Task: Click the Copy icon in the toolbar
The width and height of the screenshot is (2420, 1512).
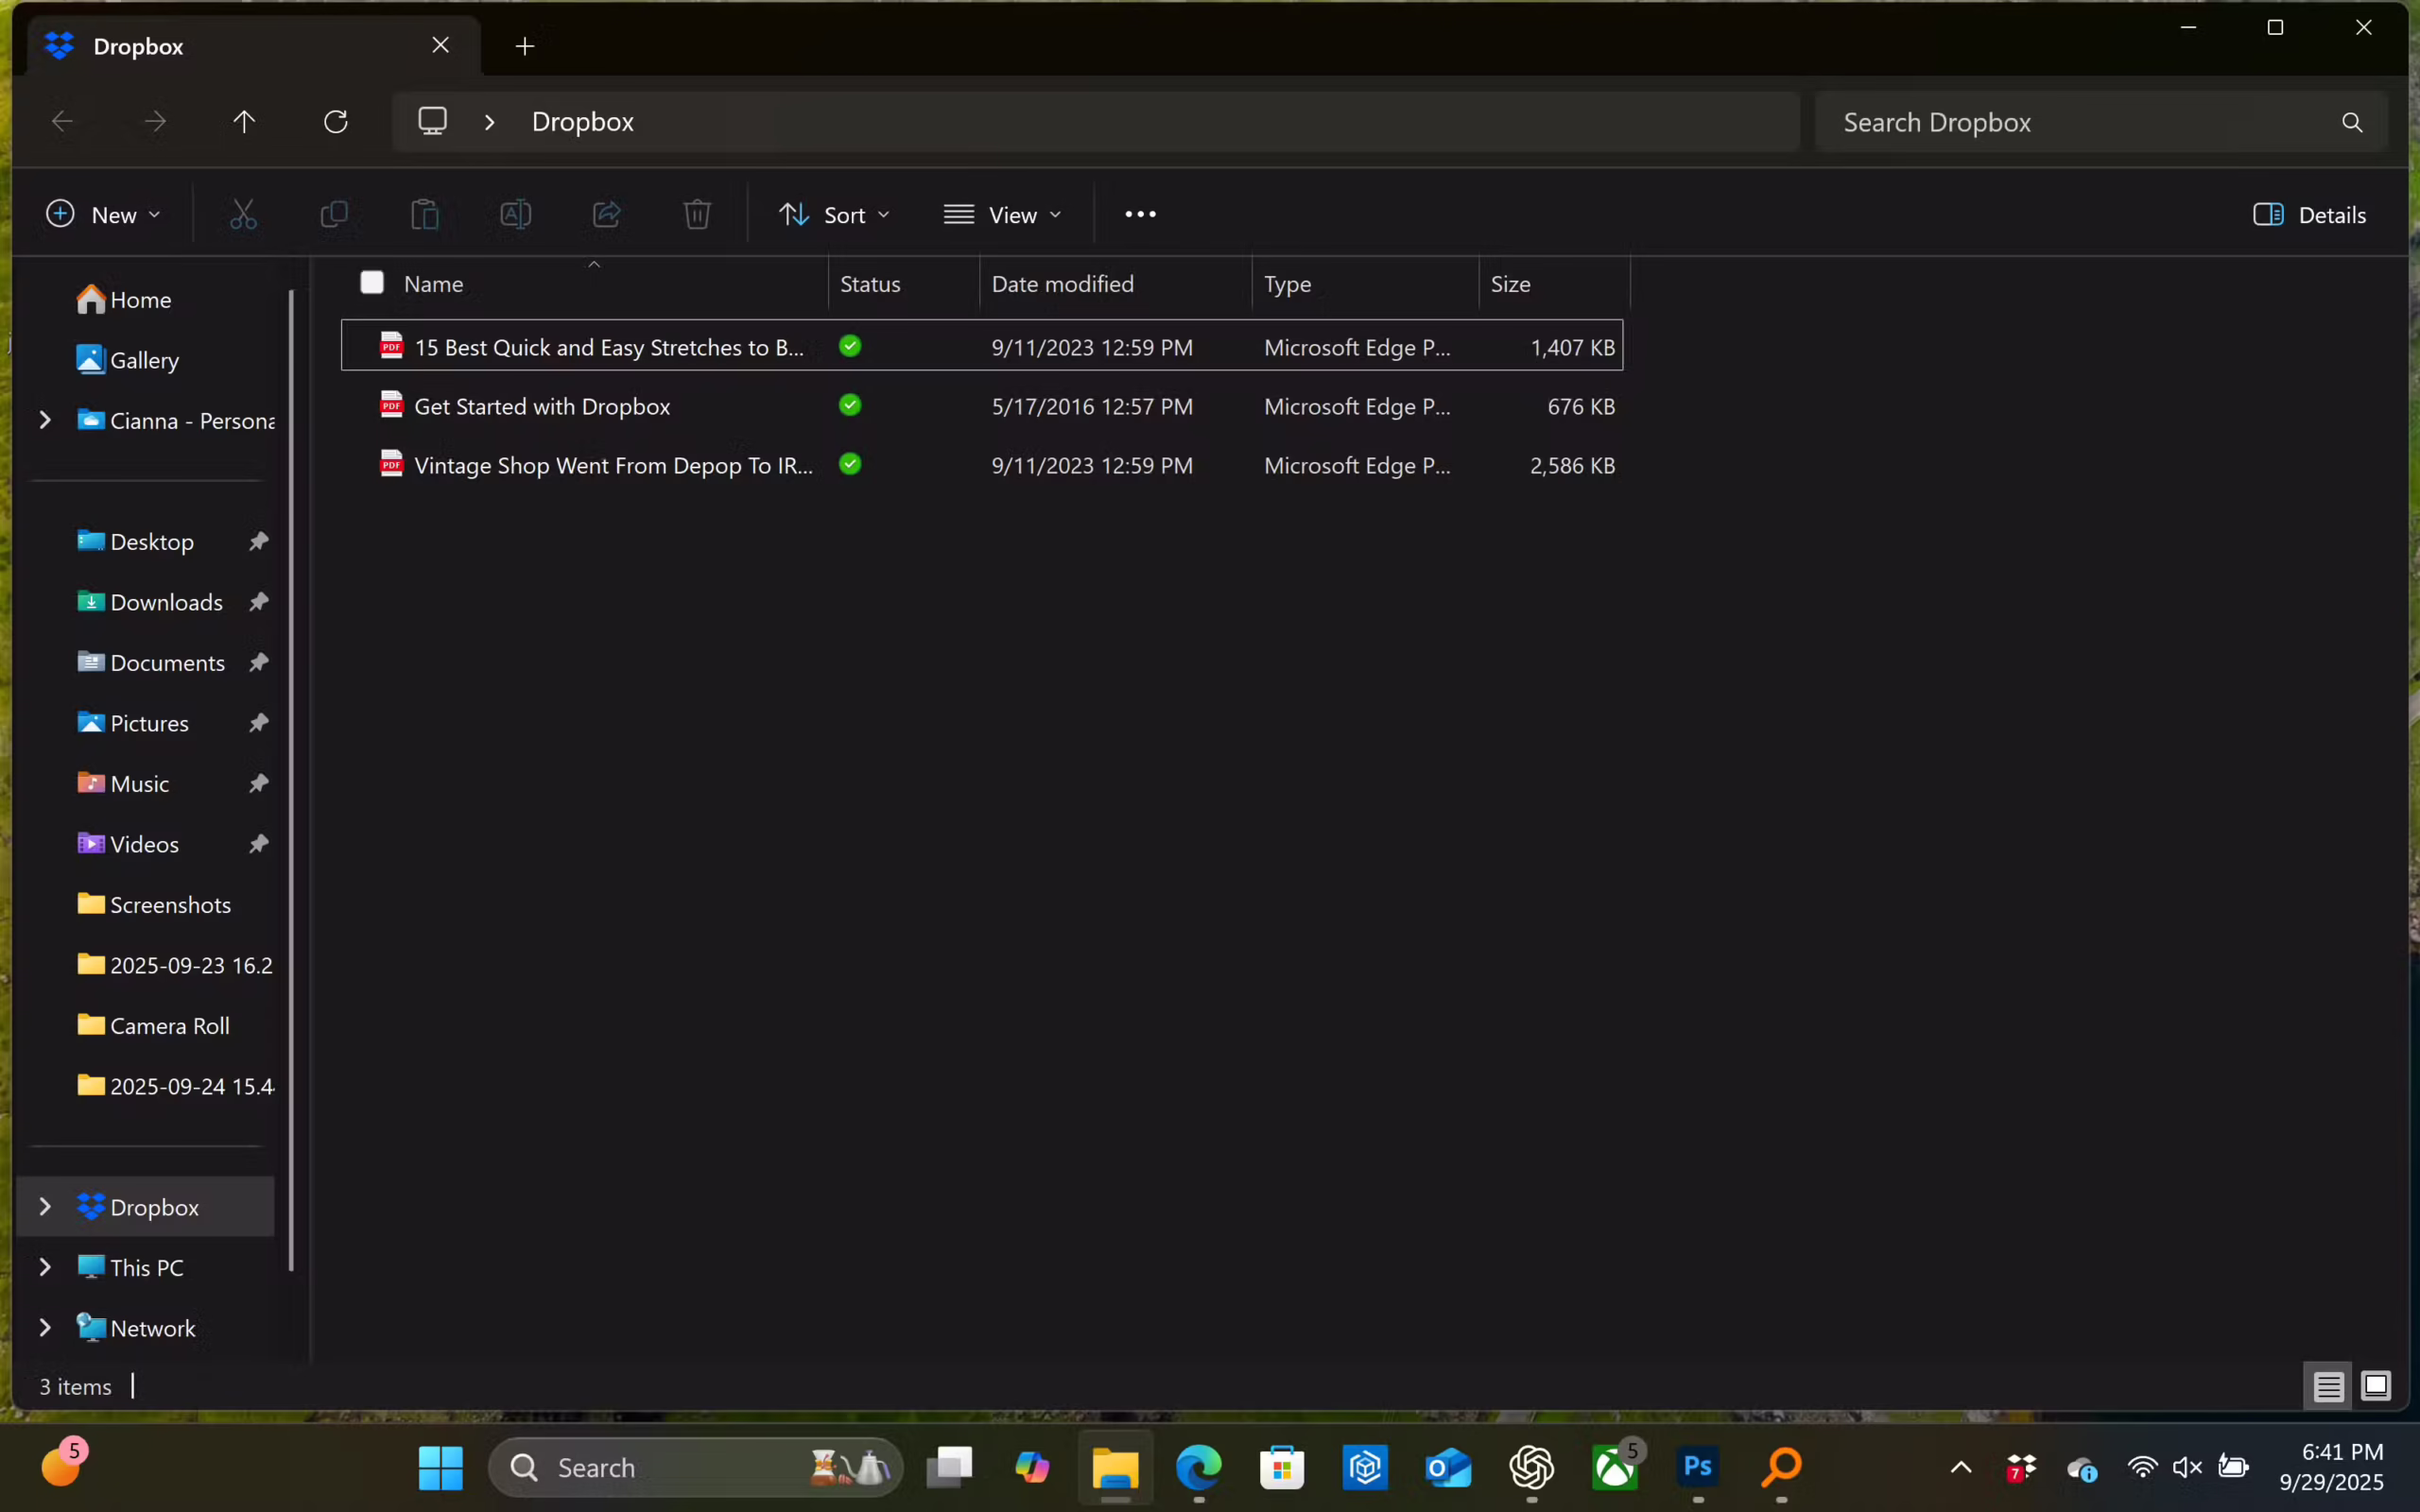Action: 334,214
